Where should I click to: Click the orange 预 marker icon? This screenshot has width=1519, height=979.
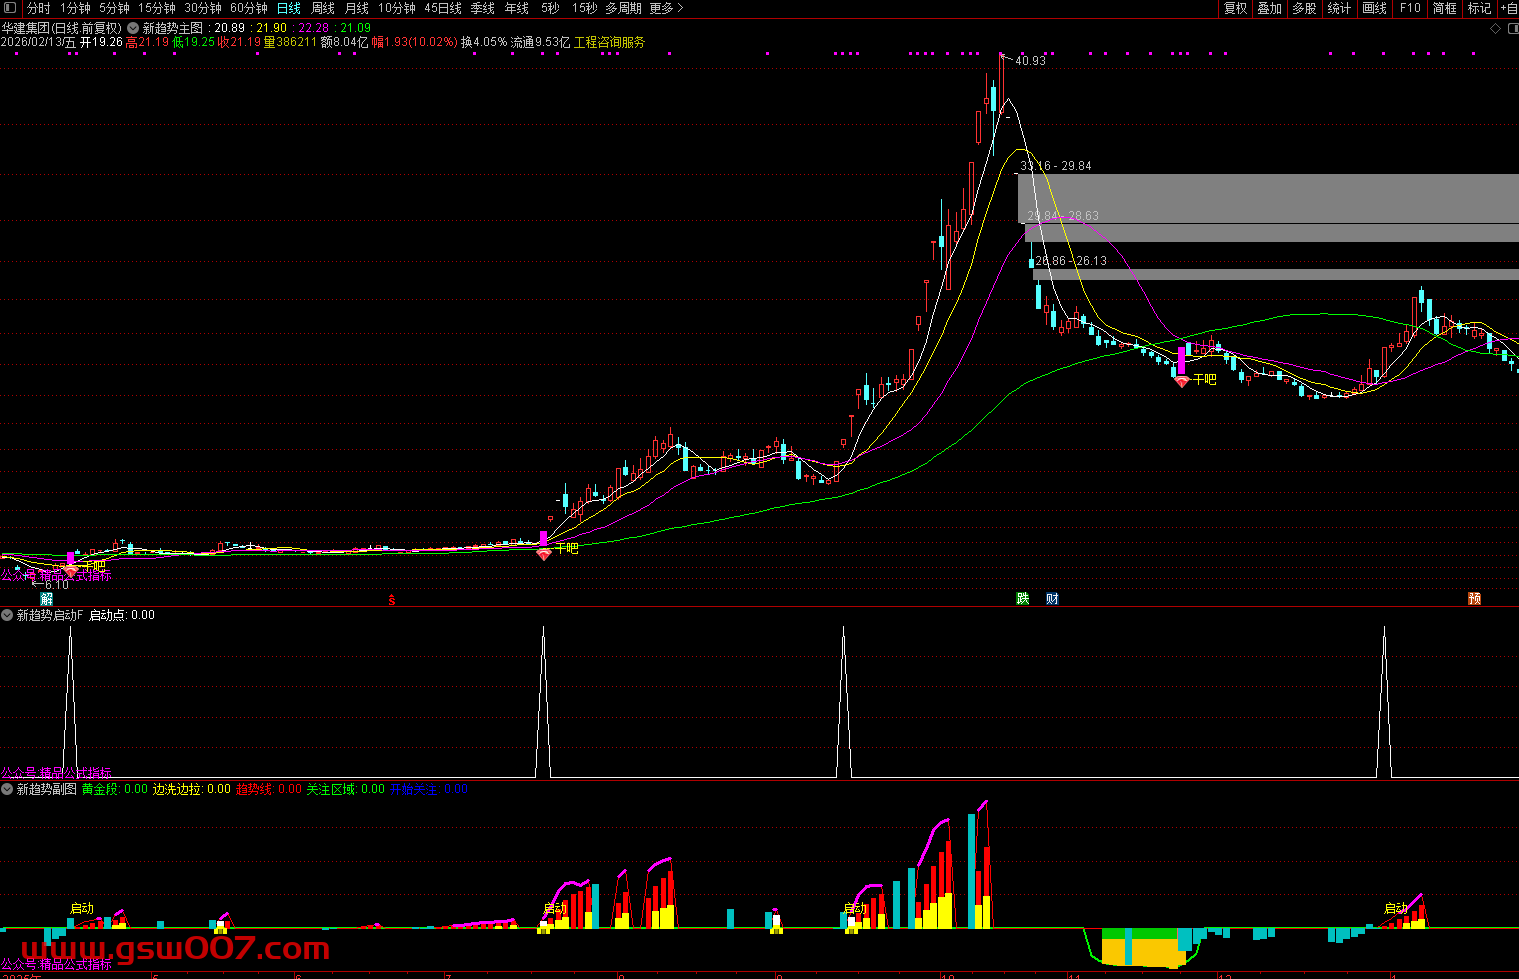[x=1474, y=599]
